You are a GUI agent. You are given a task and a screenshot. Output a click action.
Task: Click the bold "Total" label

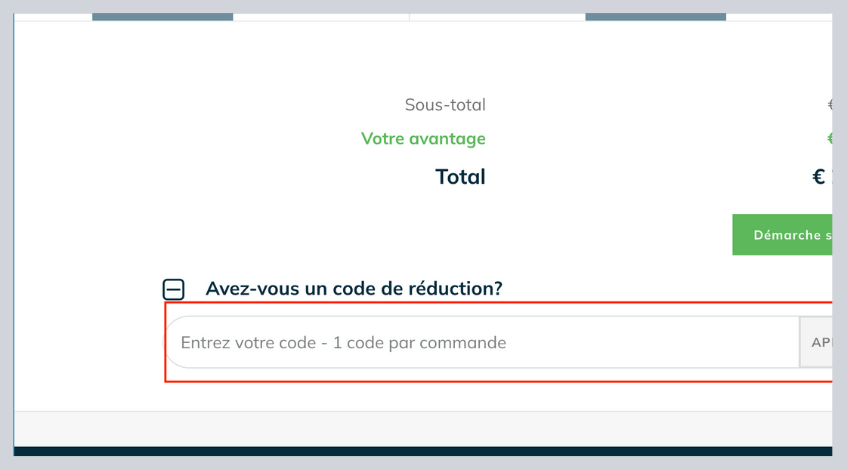click(460, 177)
